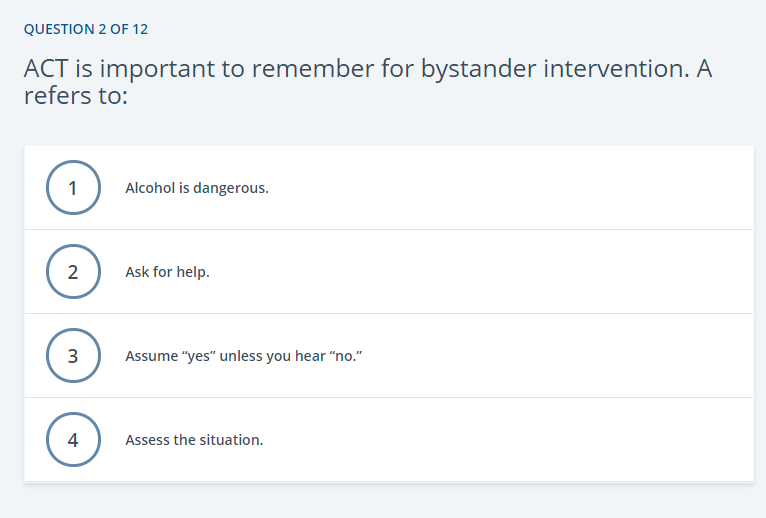The width and height of the screenshot is (766, 518).
Task: Pick the second option row about asking help
Action: pyautogui.click(x=389, y=272)
